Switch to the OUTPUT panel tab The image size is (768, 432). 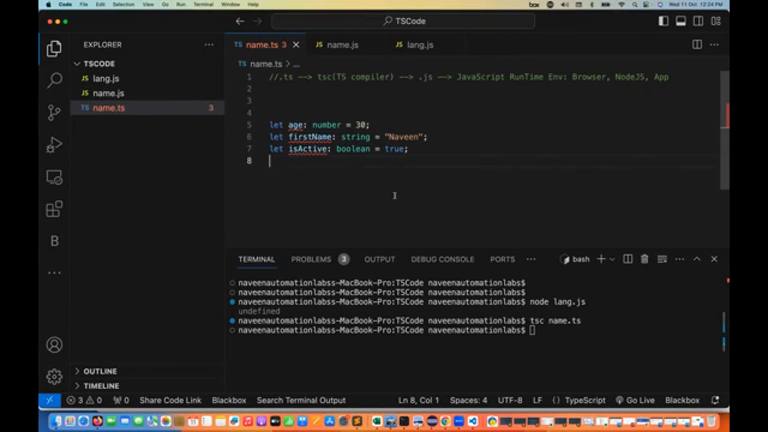(380, 259)
